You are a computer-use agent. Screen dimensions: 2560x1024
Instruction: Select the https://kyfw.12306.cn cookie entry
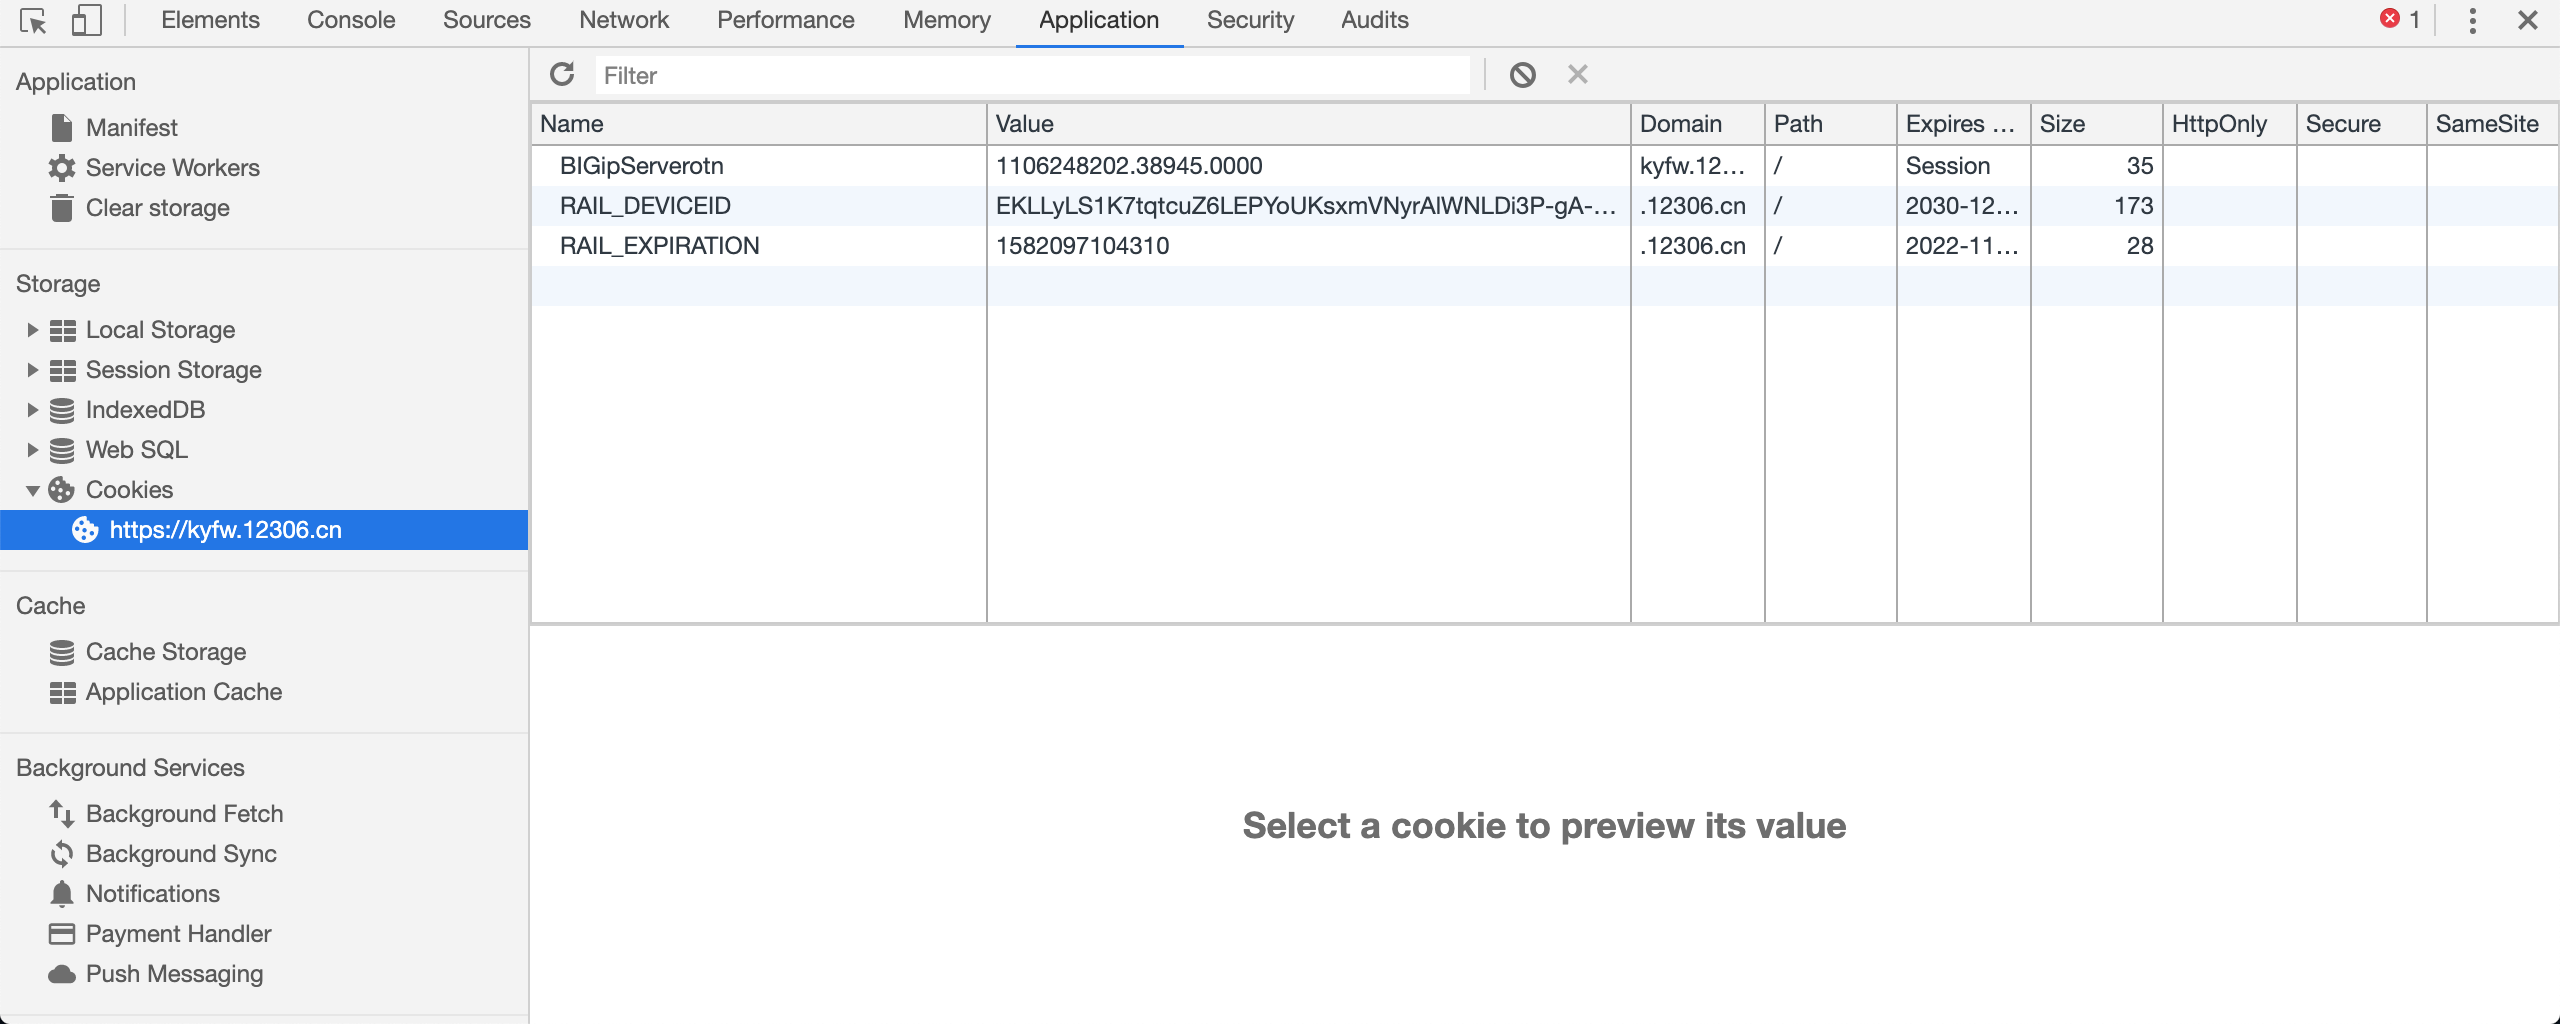point(225,530)
